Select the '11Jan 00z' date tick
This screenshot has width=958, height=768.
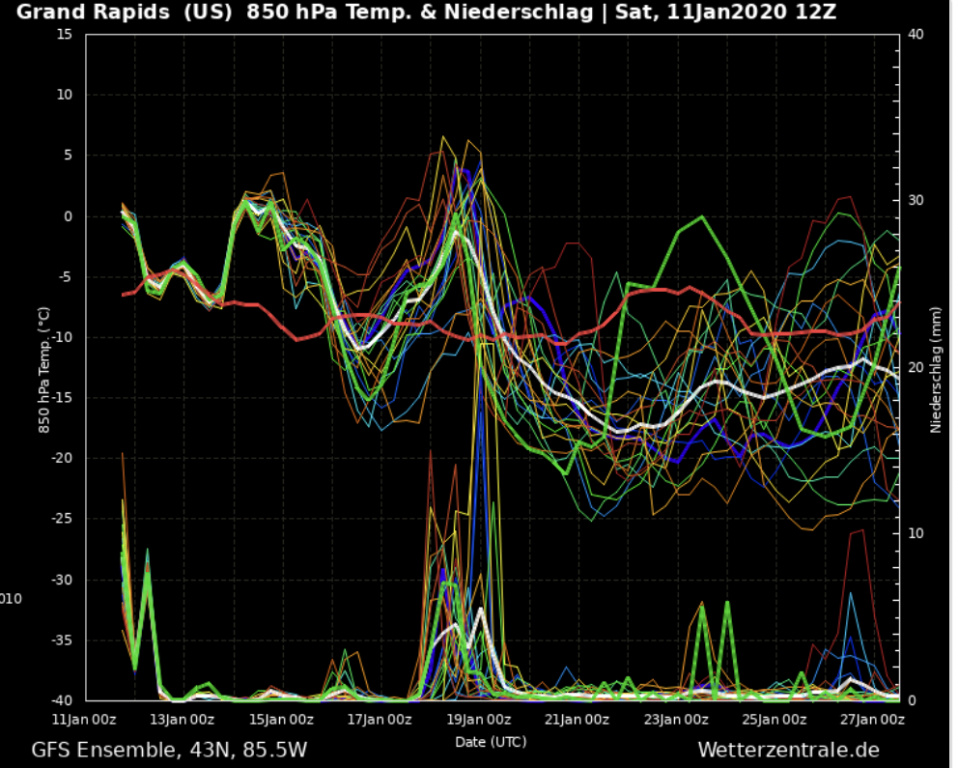point(85,718)
